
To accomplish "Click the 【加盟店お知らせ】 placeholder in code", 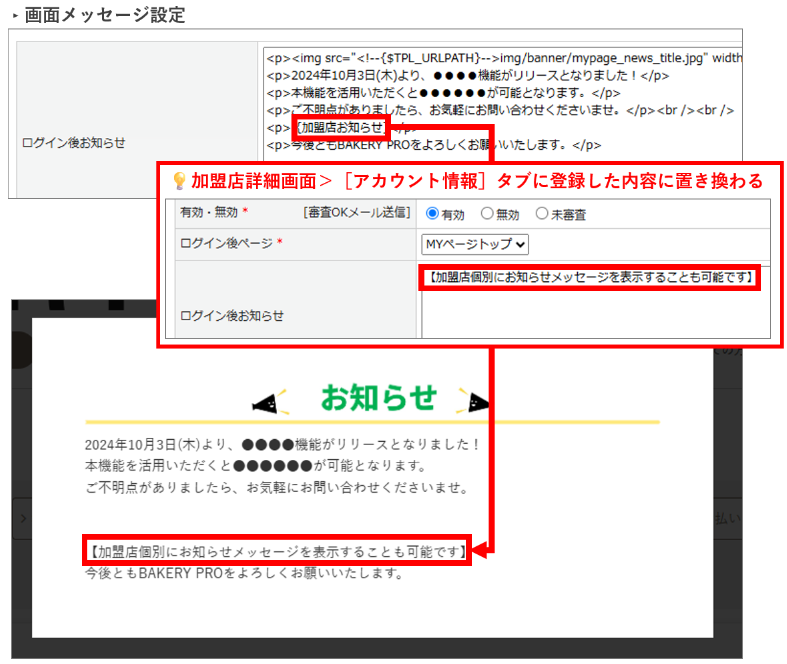I will click(x=341, y=127).
